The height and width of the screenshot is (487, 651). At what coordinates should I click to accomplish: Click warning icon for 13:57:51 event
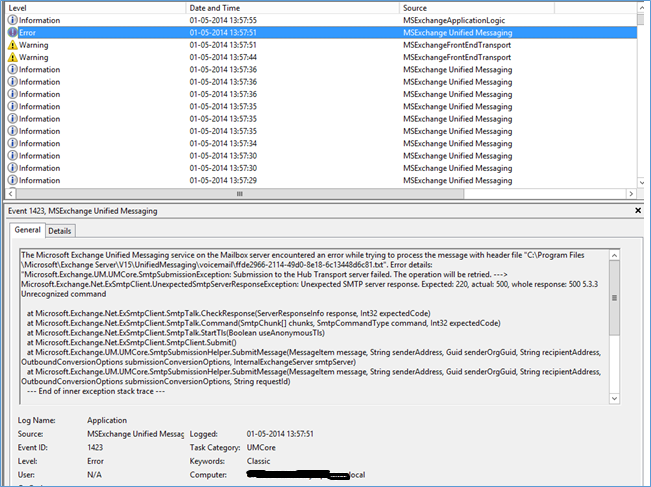12,45
